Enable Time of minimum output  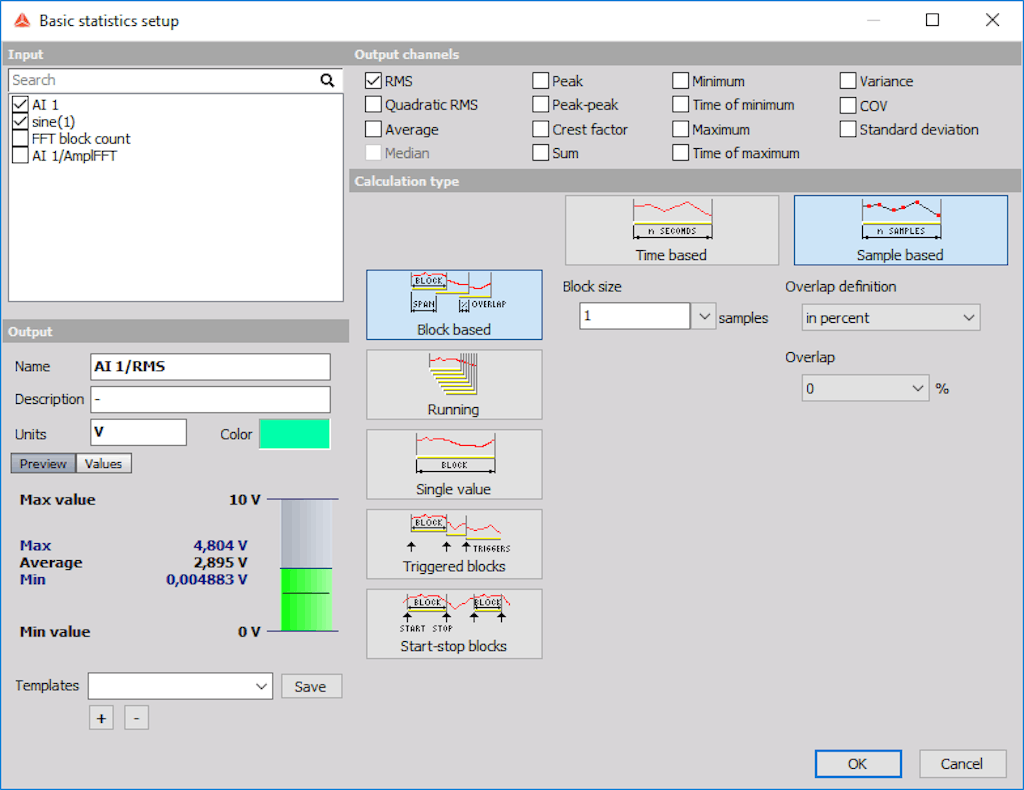coord(680,104)
